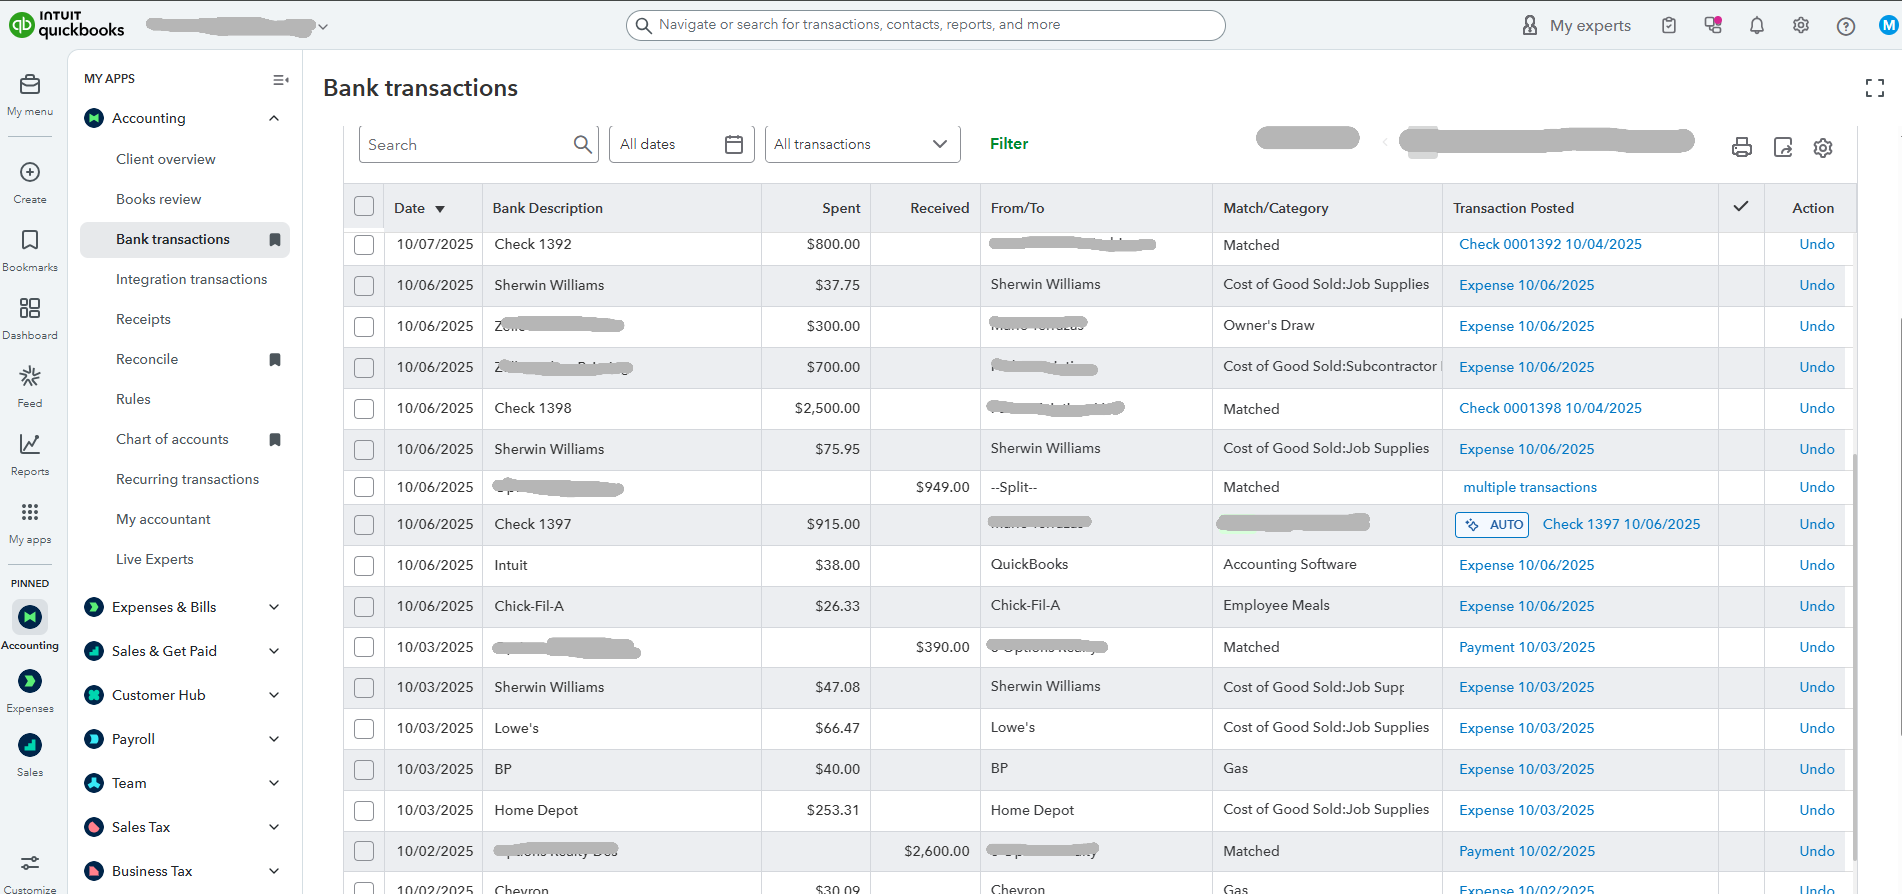Collapse the MY APPS sidebar panel

(x=281, y=79)
